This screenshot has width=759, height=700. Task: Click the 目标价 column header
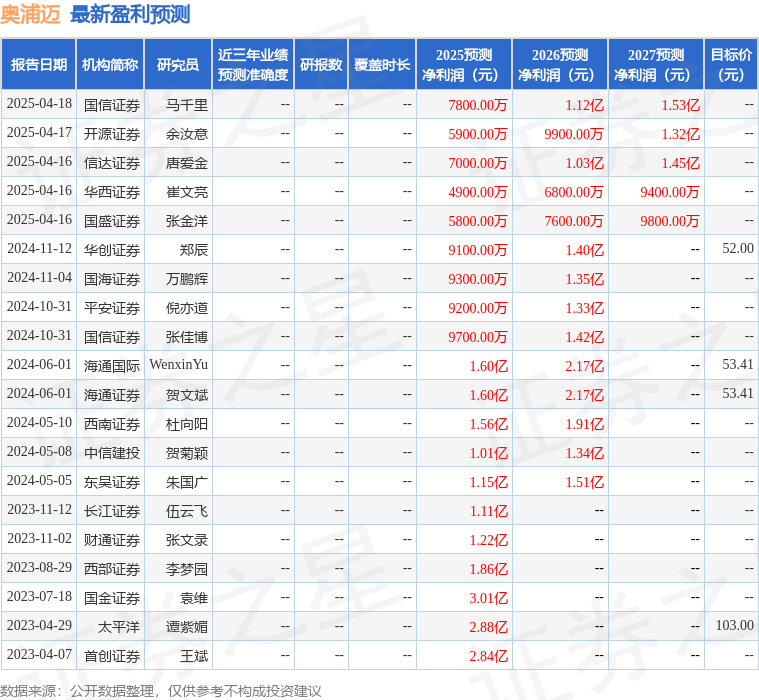731,64
